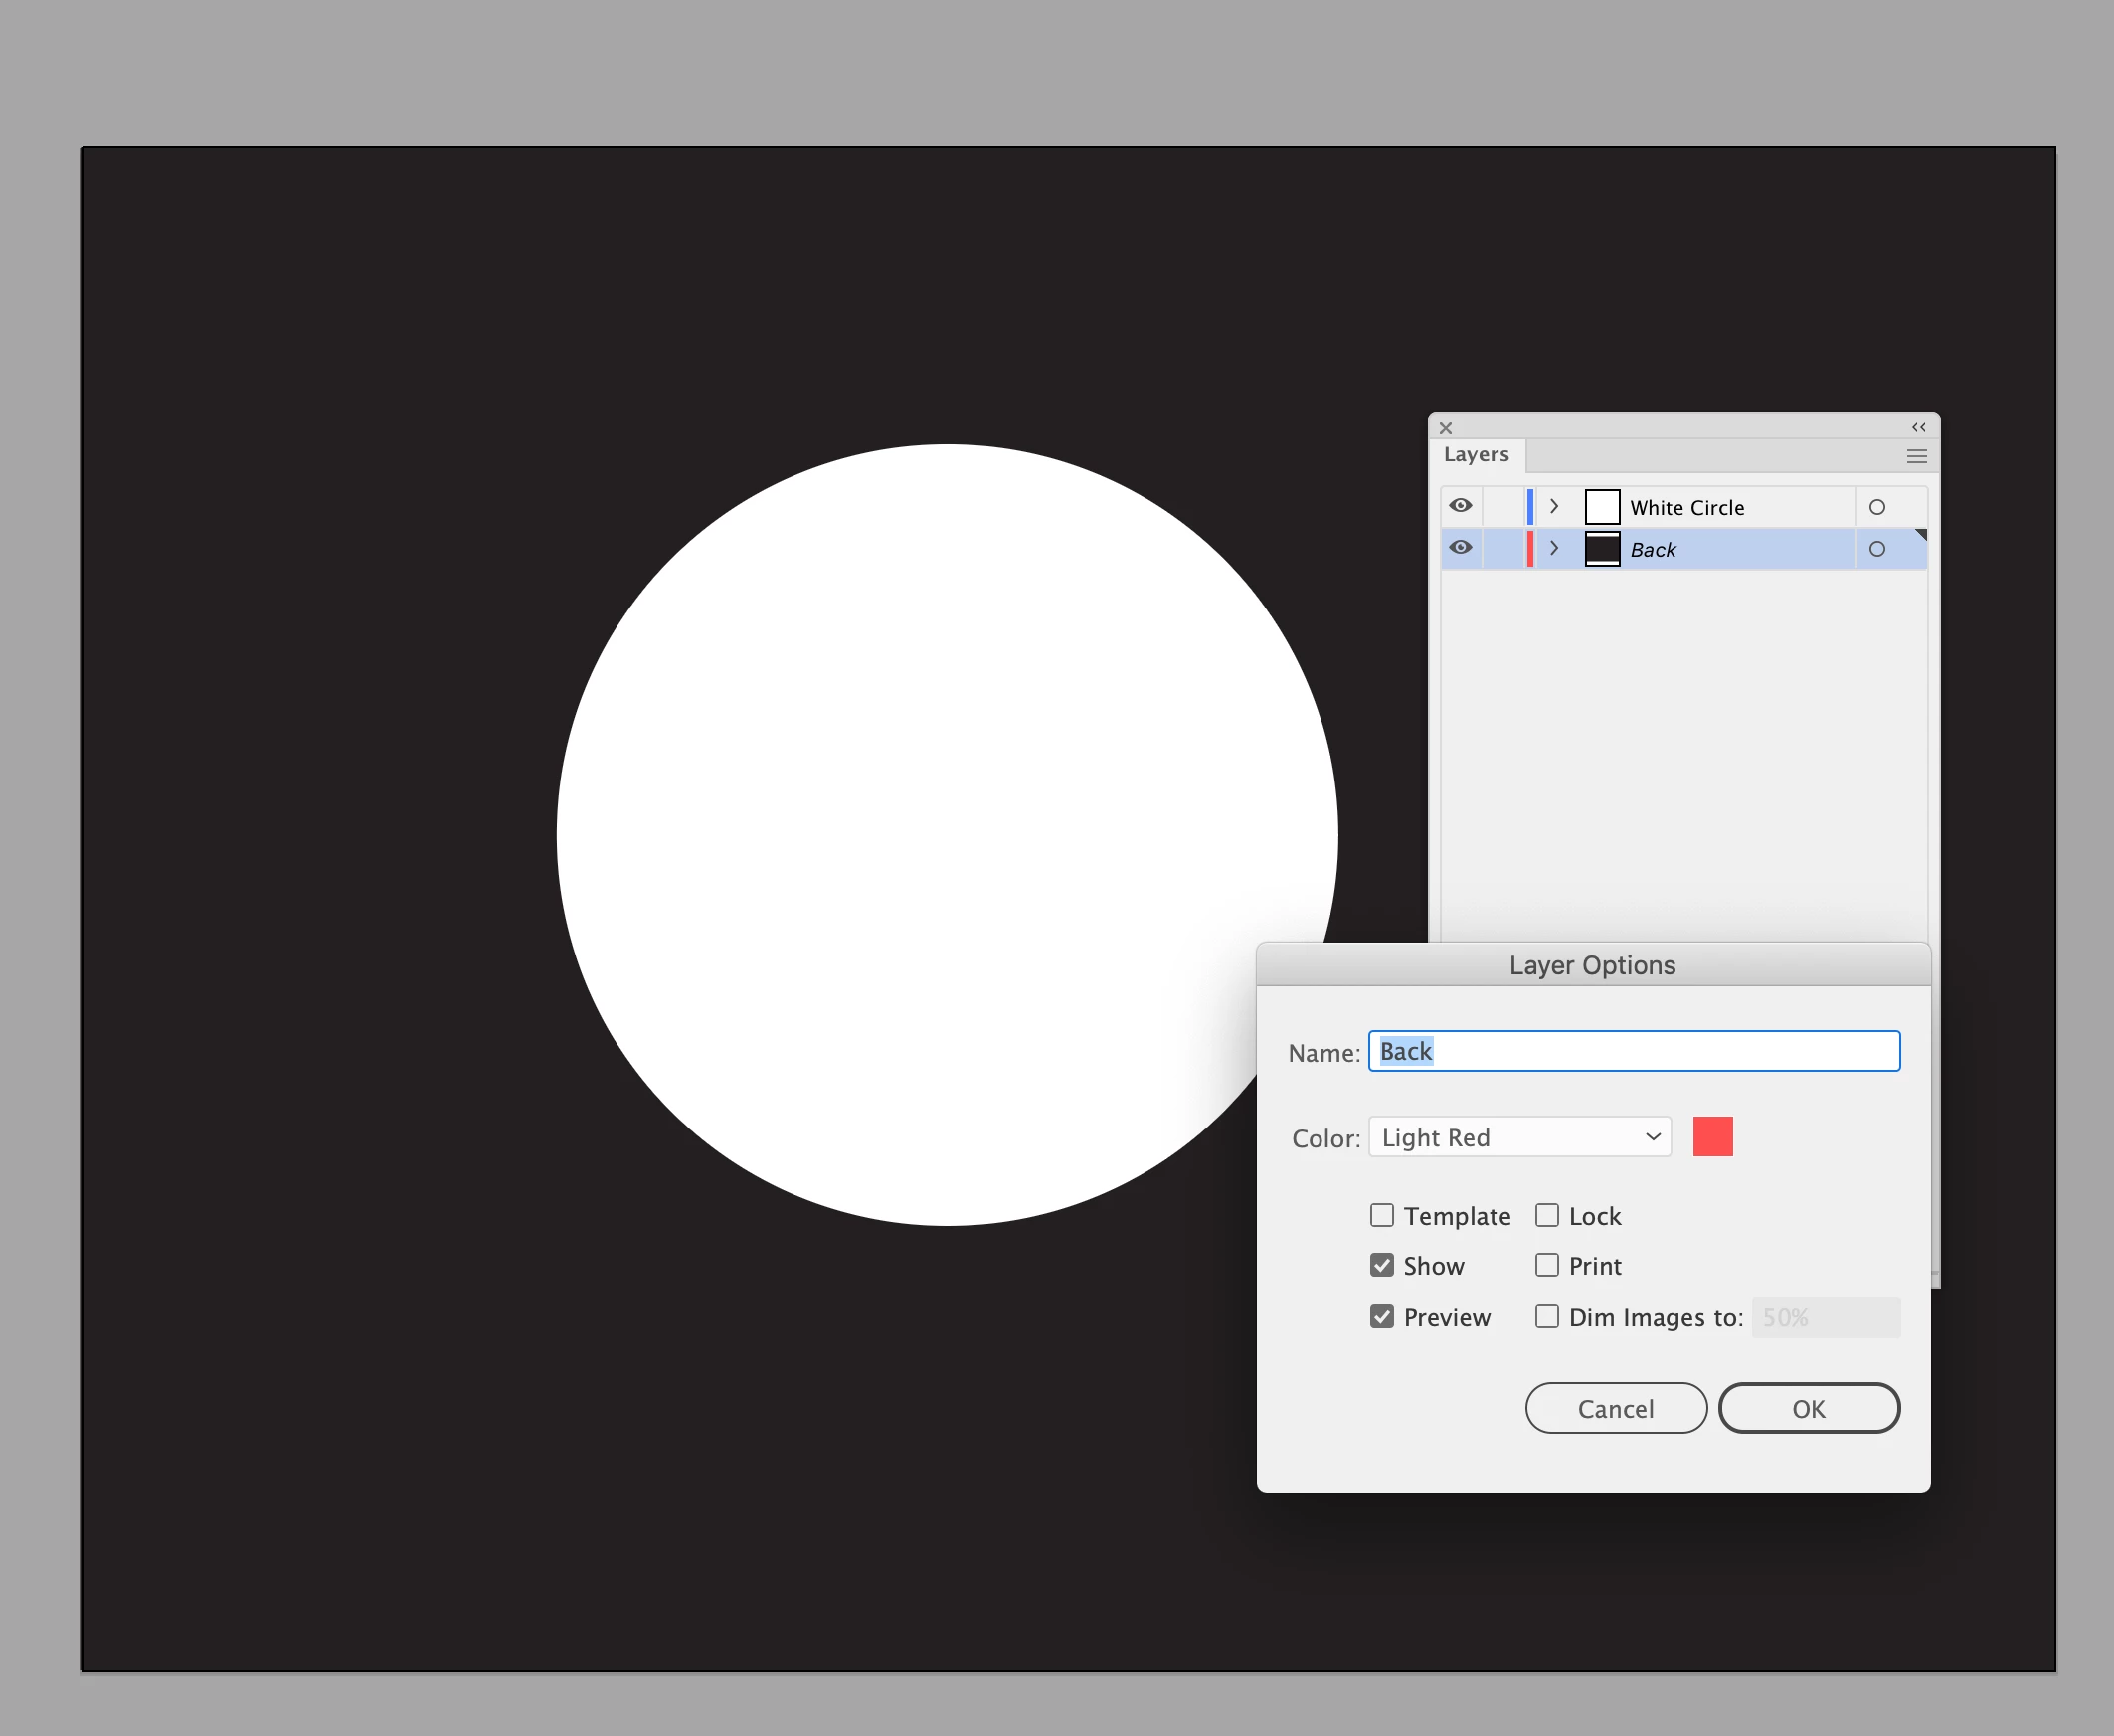The width and height of the screenshot is (2114, 1736).
Task: Hide the White Circle layer eye icon
Action: tap(1460, 506)
